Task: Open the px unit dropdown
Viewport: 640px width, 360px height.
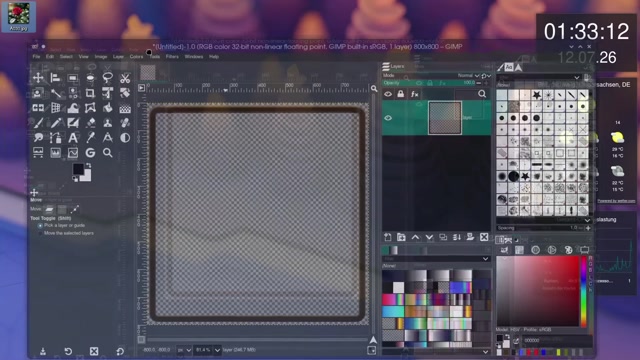Action: (184, 350)
